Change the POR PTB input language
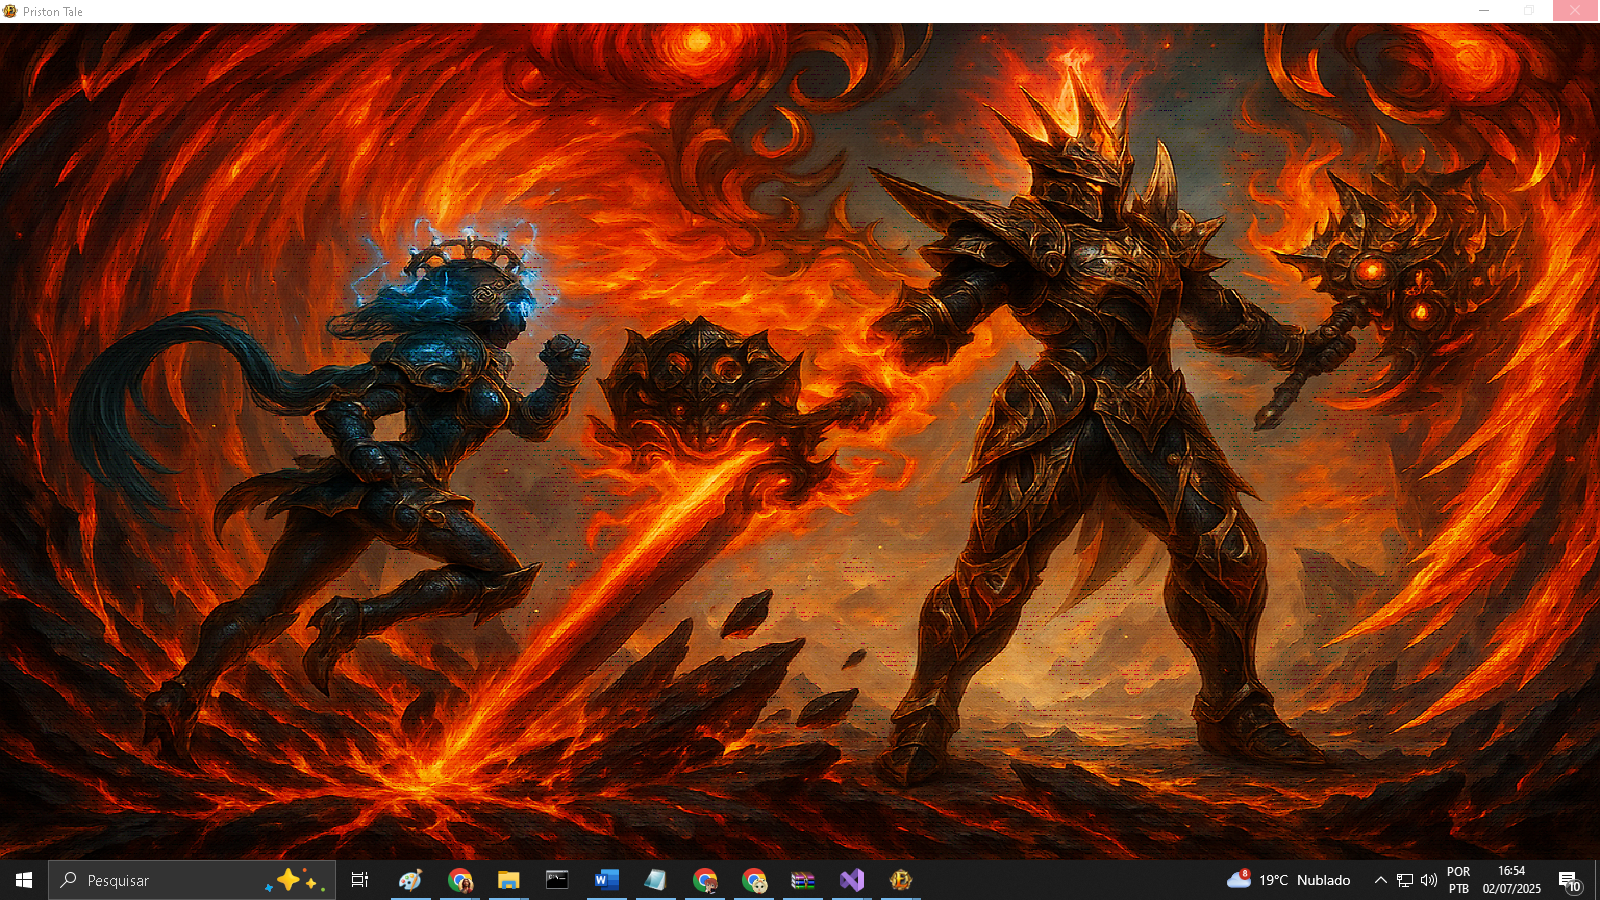This screenshot has height=900, width=1600. coord(1459,880)
